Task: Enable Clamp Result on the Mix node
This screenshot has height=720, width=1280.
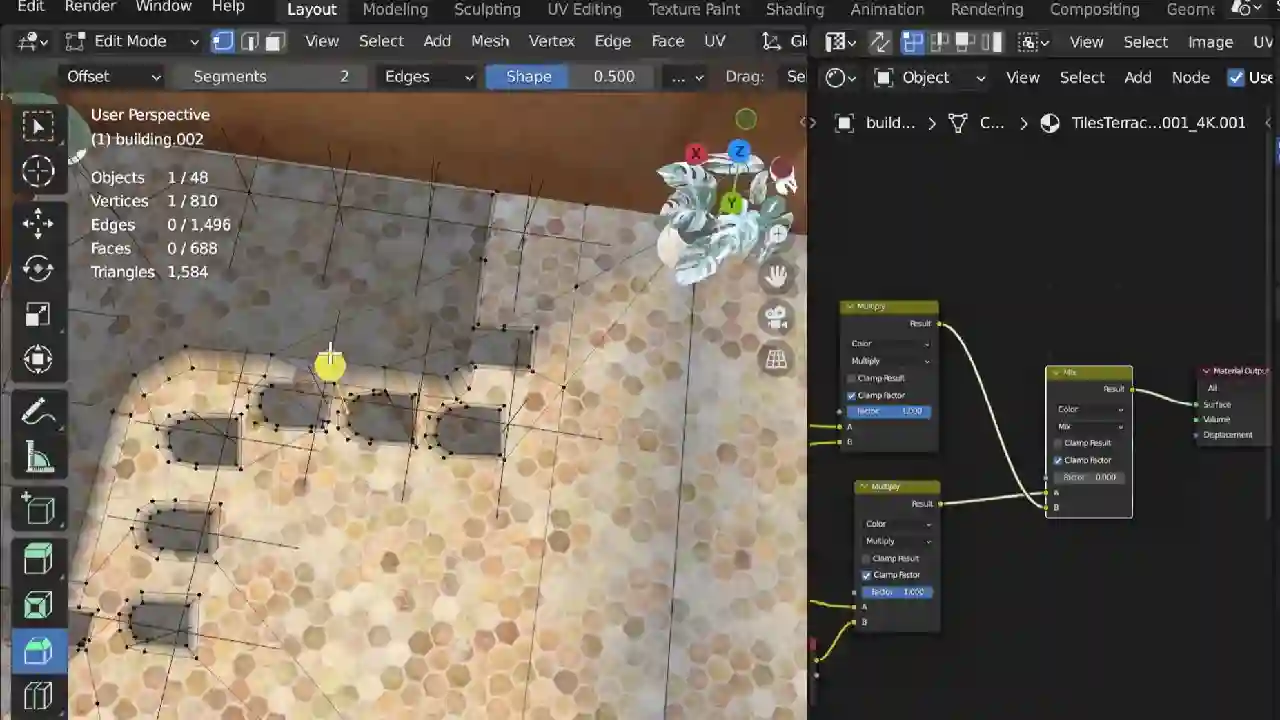Action: 1057,443
